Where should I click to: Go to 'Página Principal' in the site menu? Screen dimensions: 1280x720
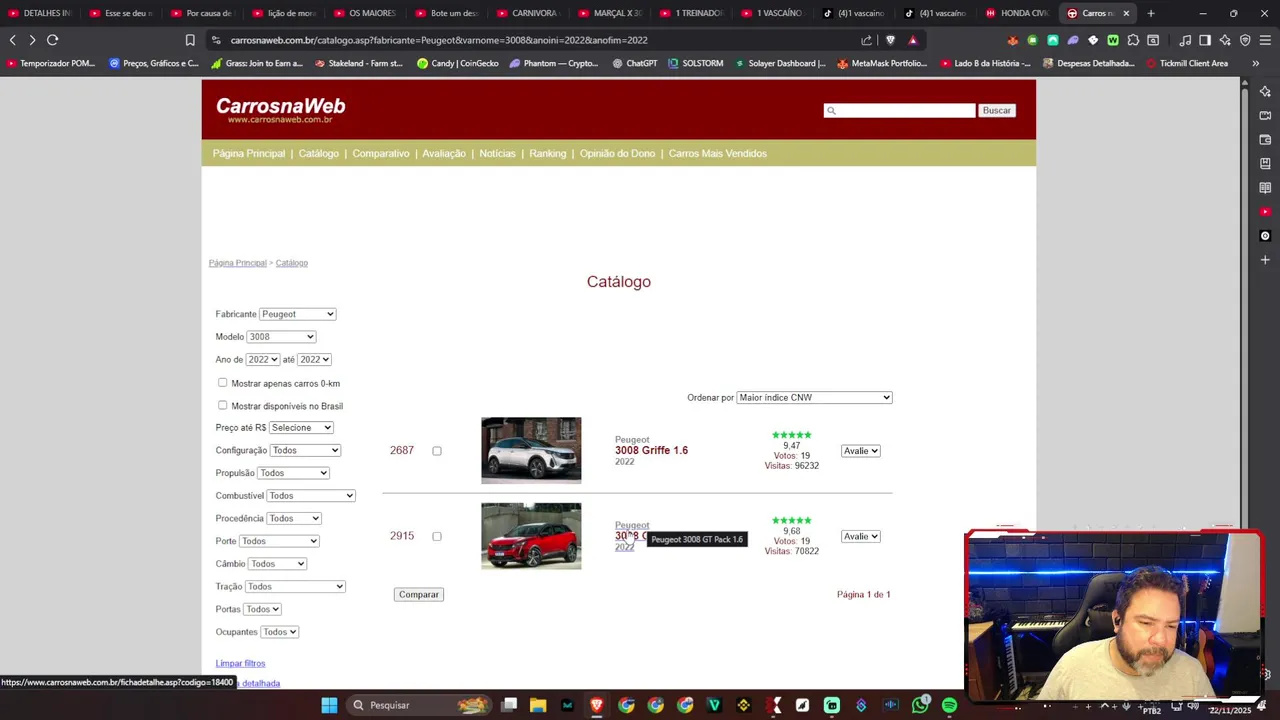tap(249, 153)
